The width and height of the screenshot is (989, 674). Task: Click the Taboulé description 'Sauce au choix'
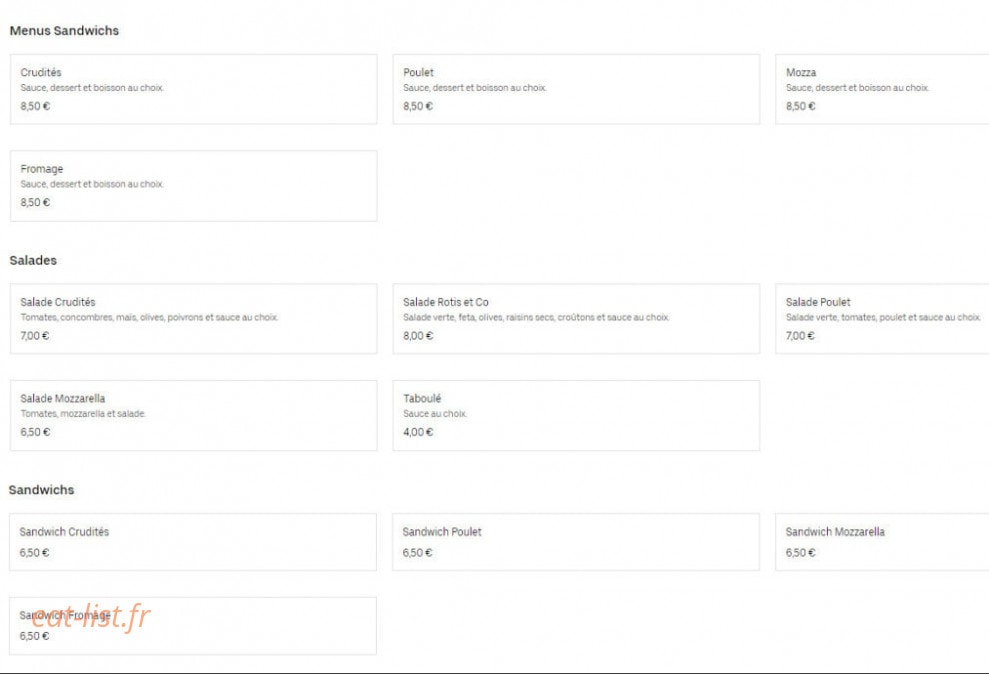pyautogui.click(x=435, y=414)
